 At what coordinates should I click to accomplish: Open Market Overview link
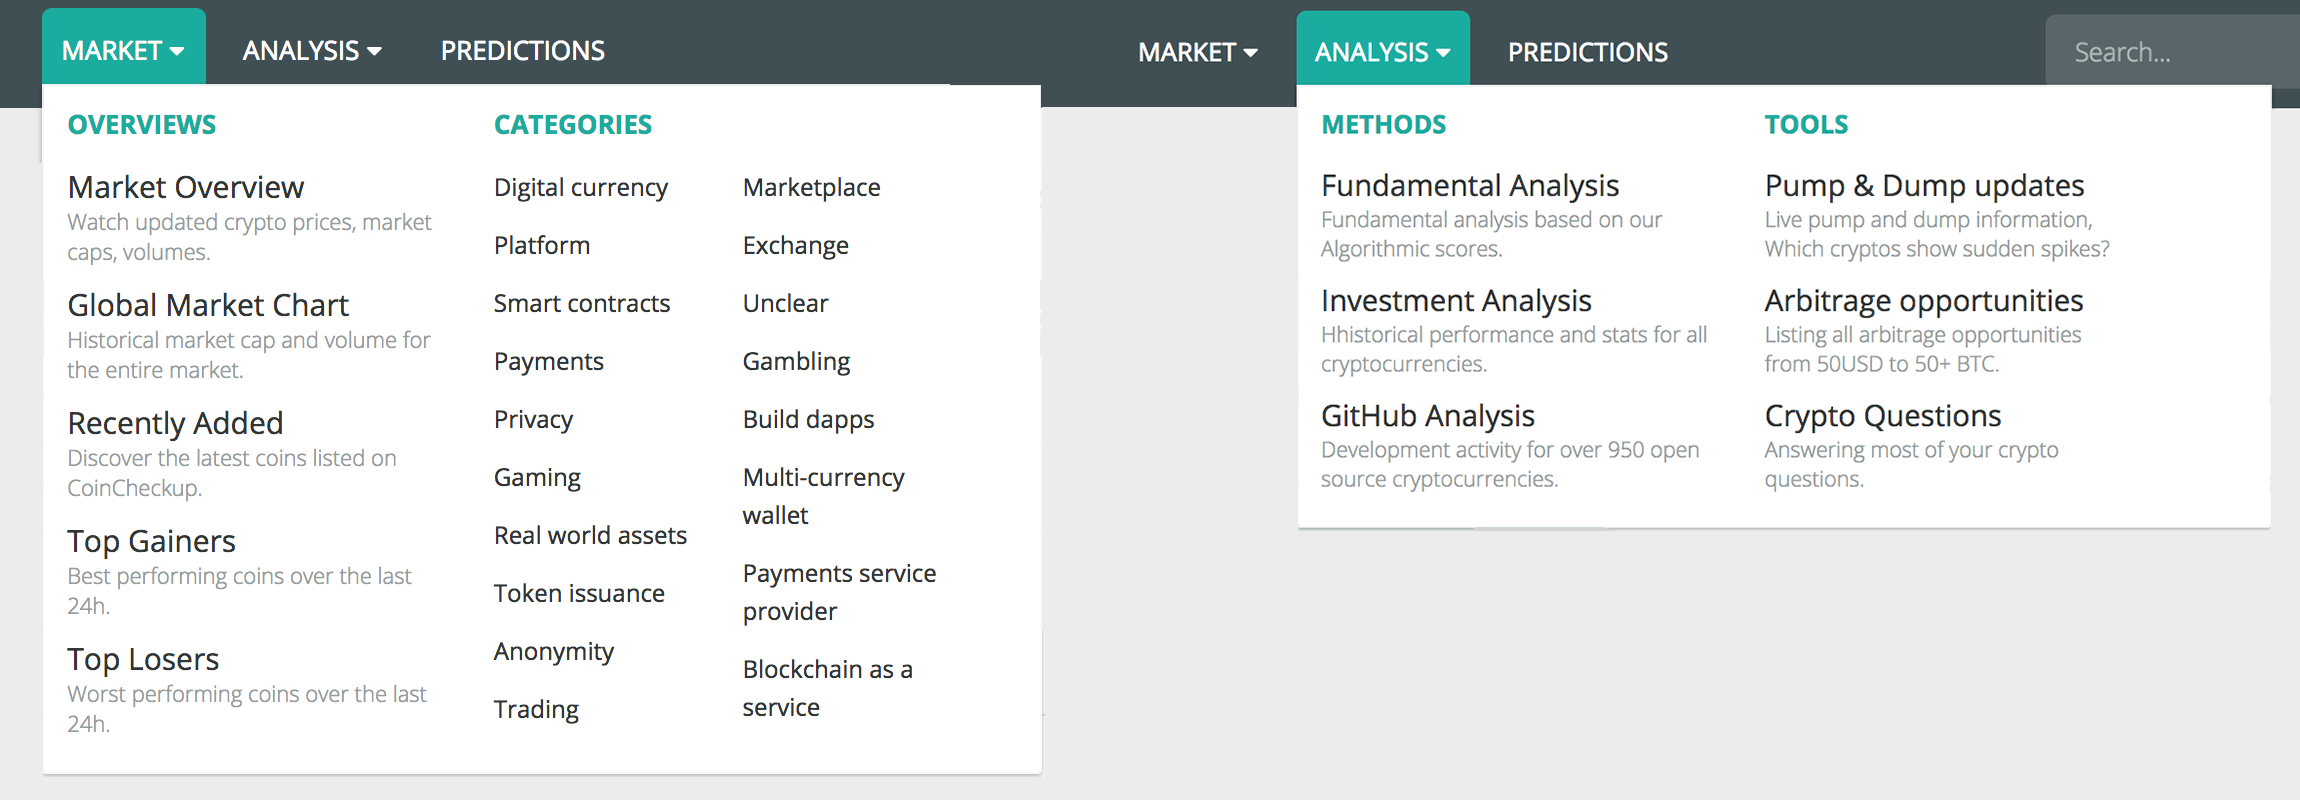186,187
